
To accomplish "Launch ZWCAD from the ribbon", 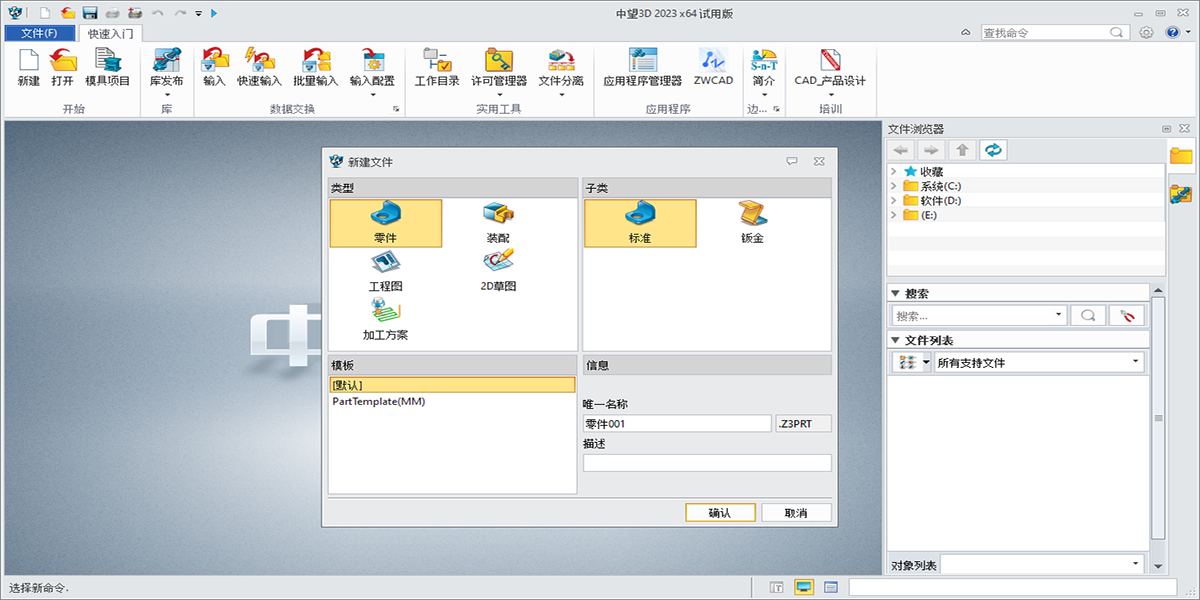I will pos(712,70).
